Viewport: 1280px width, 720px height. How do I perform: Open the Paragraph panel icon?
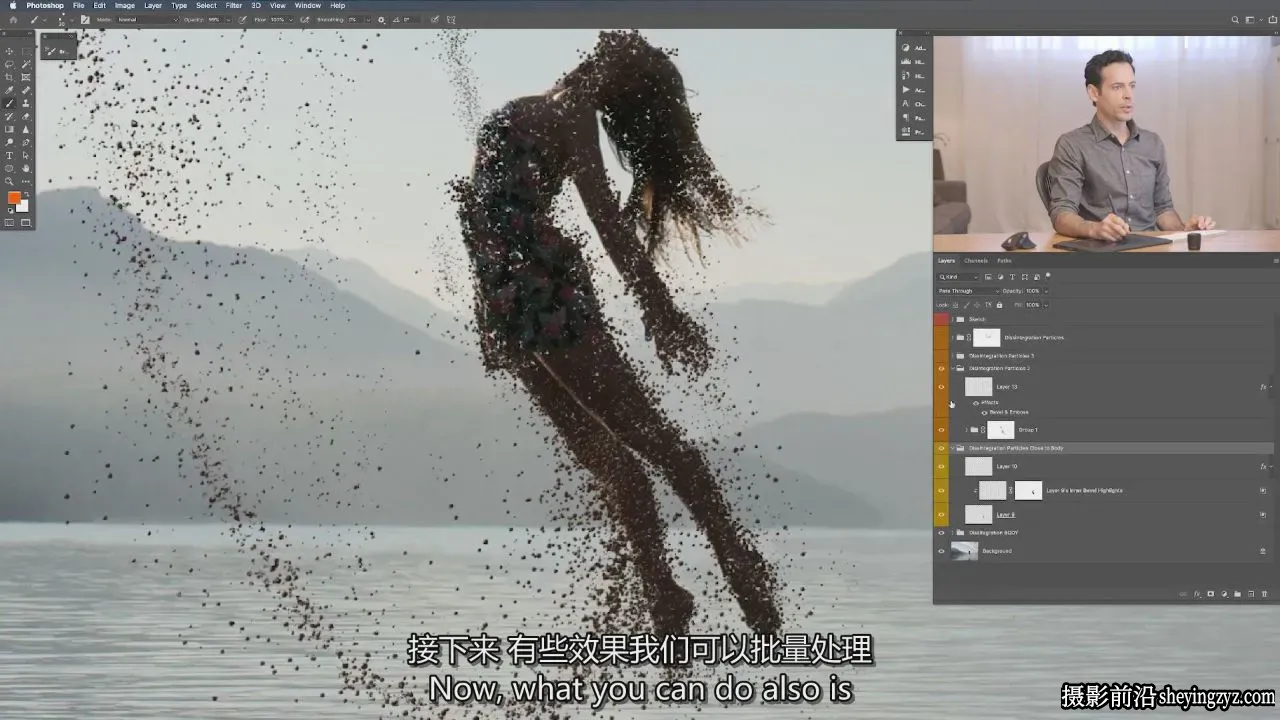click(x=906, y=117)
